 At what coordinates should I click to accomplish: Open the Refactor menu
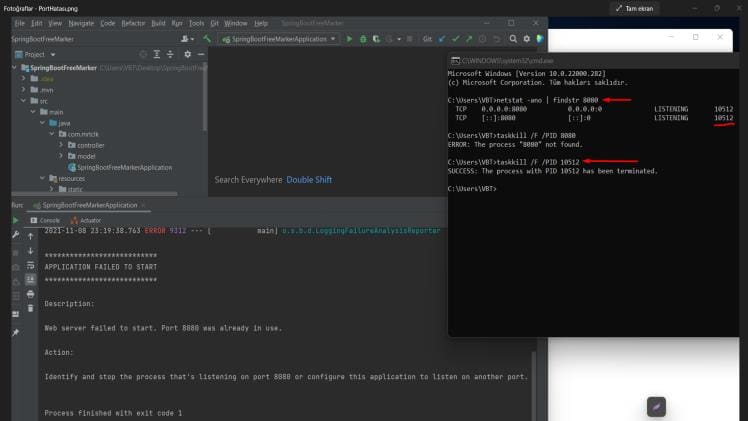pos(133,22)
